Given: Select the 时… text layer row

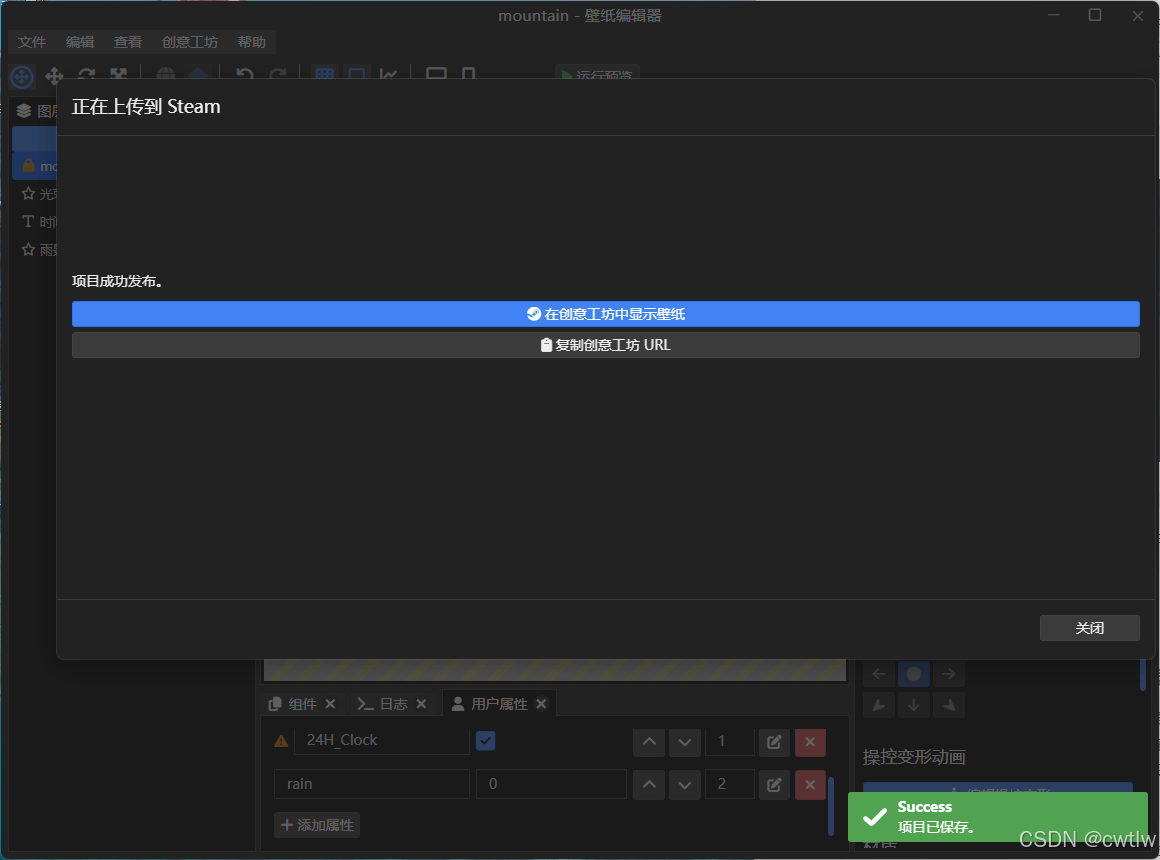Looking at the screenshot, I should [35, 222].
